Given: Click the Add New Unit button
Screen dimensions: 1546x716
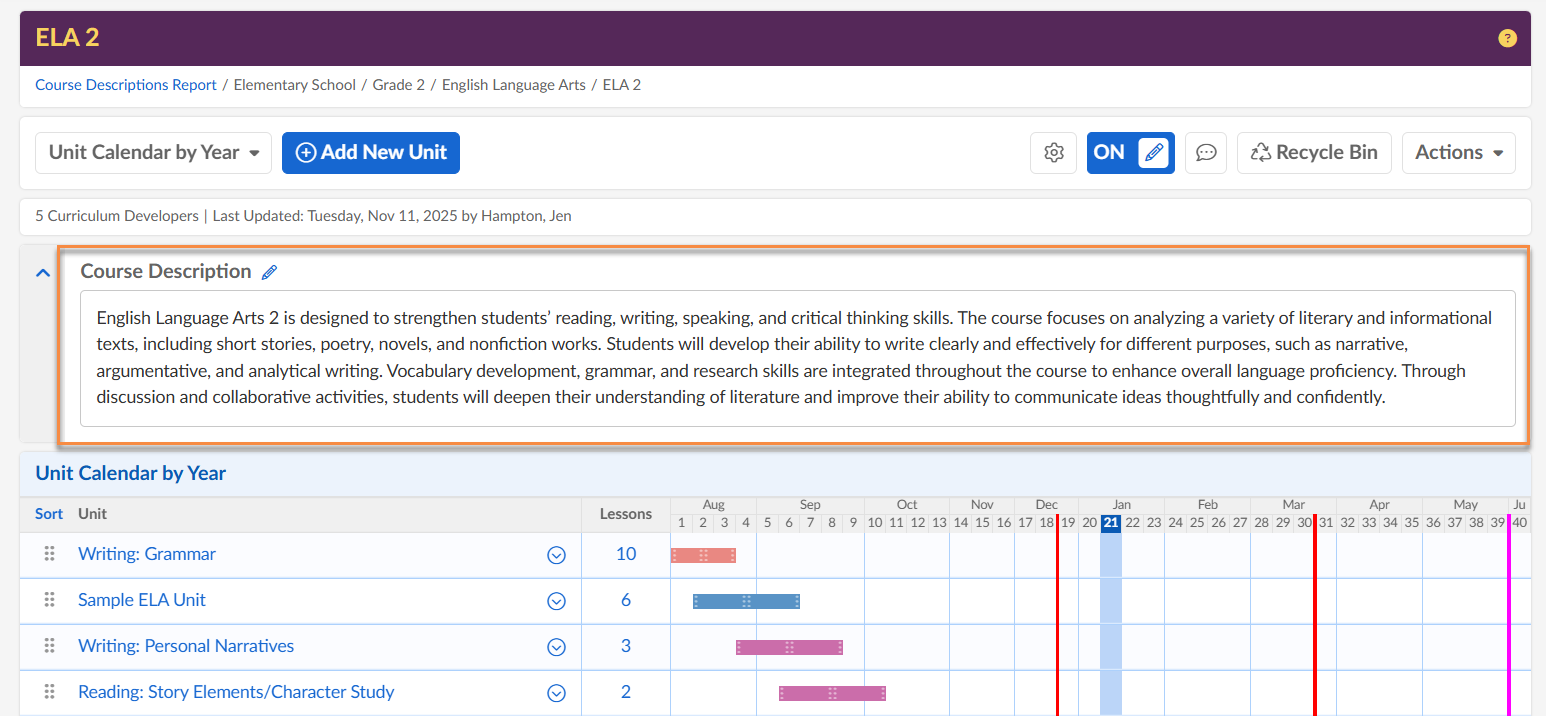Looking at the screenshot, I should (370, 153).
